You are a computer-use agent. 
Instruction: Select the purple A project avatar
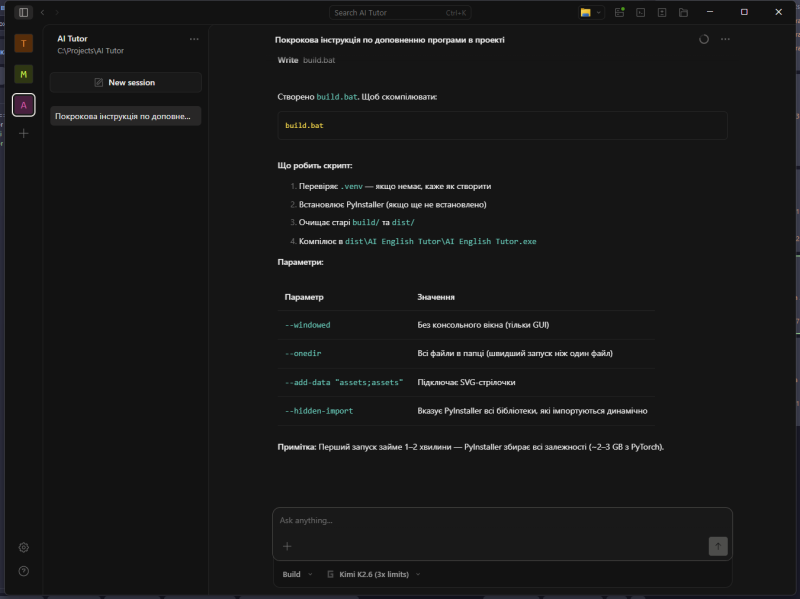pyautogui.click(x=23, y=105)
